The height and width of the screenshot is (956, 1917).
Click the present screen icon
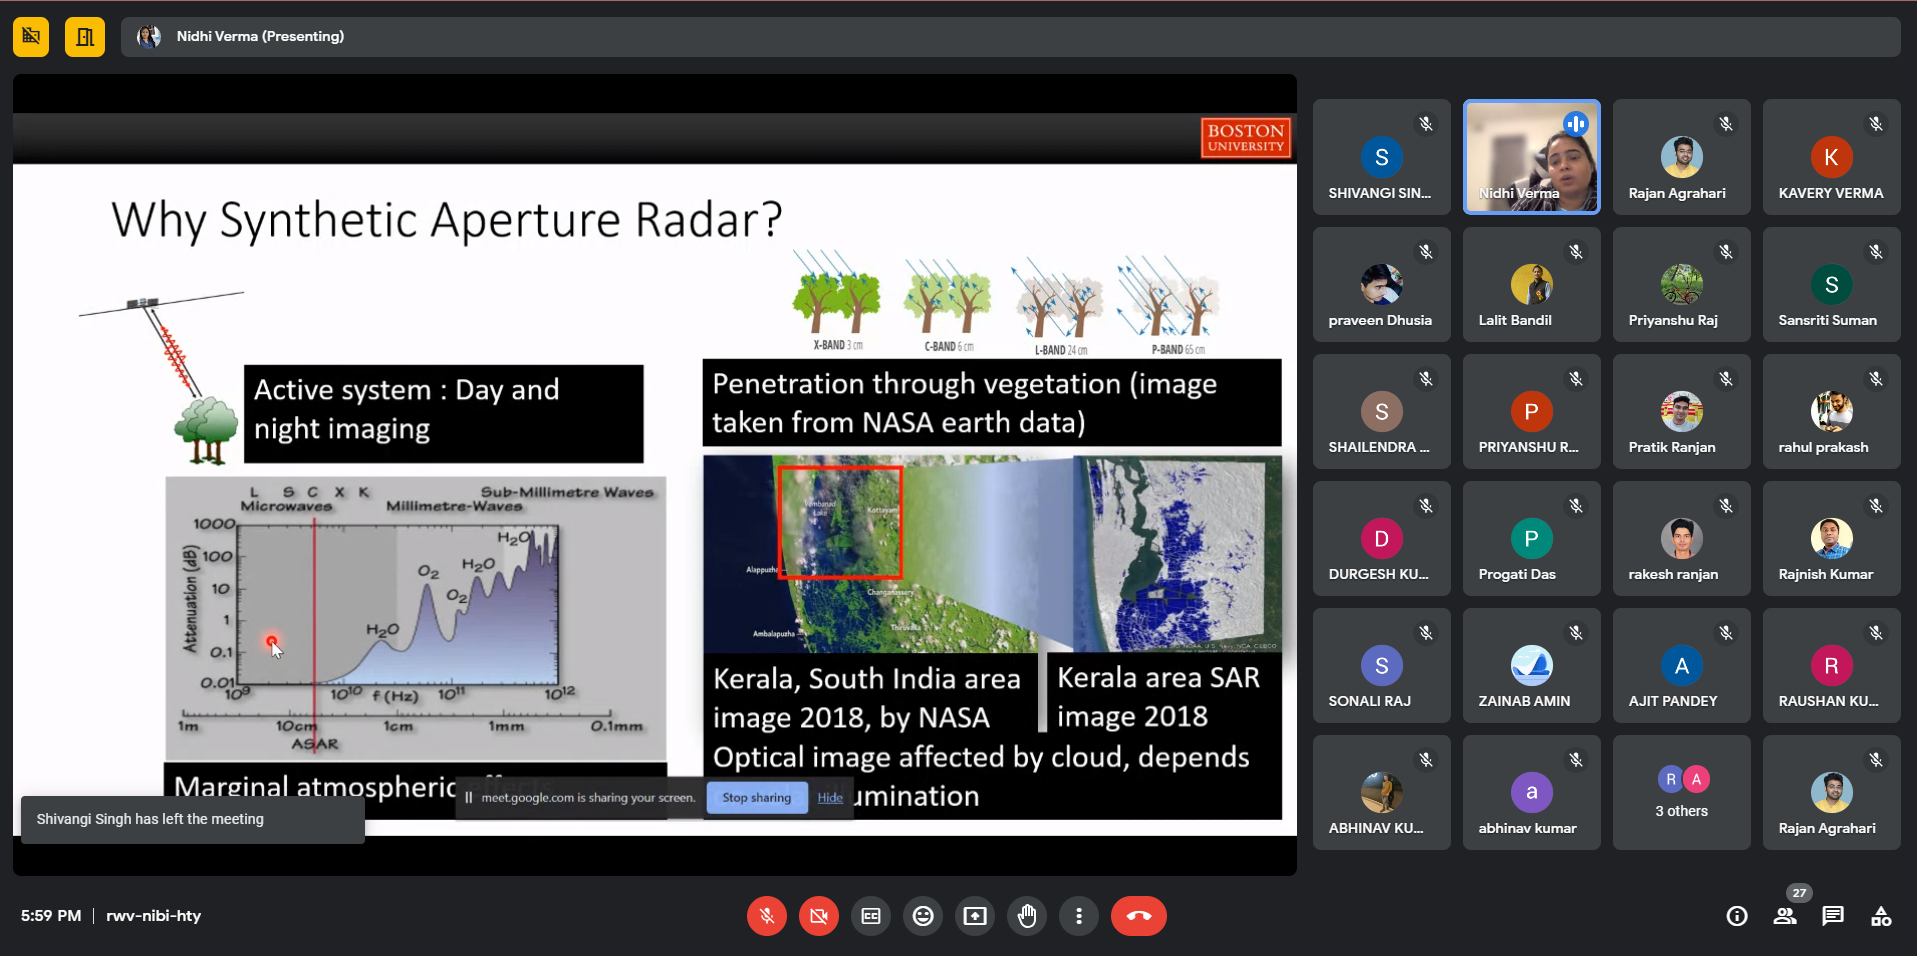[974, 916]
